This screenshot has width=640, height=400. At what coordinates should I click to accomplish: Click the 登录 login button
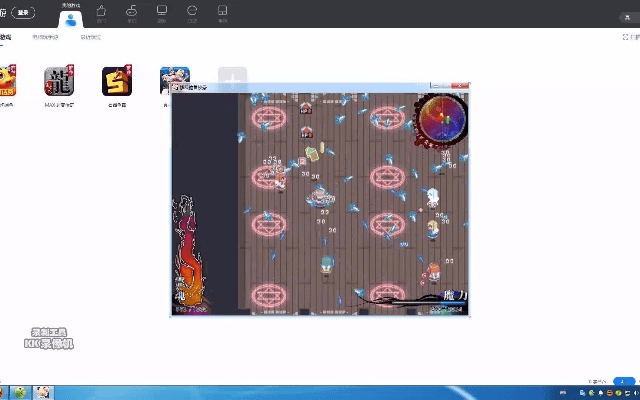[x=24, y=13]
